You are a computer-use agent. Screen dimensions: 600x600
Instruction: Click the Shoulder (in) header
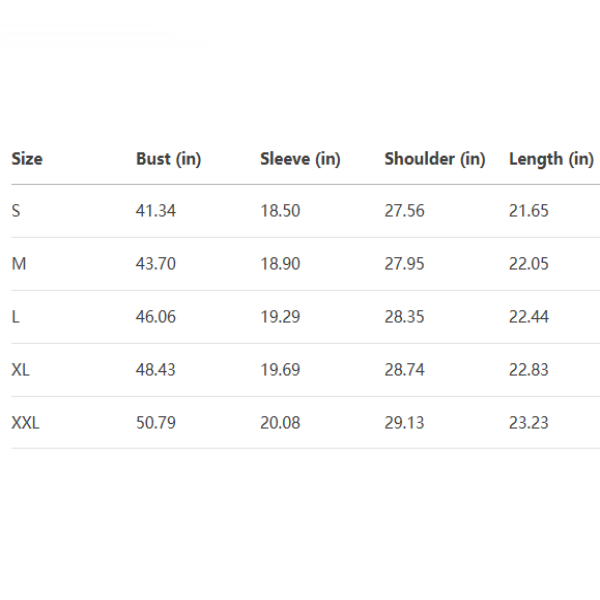pos(434,159)
